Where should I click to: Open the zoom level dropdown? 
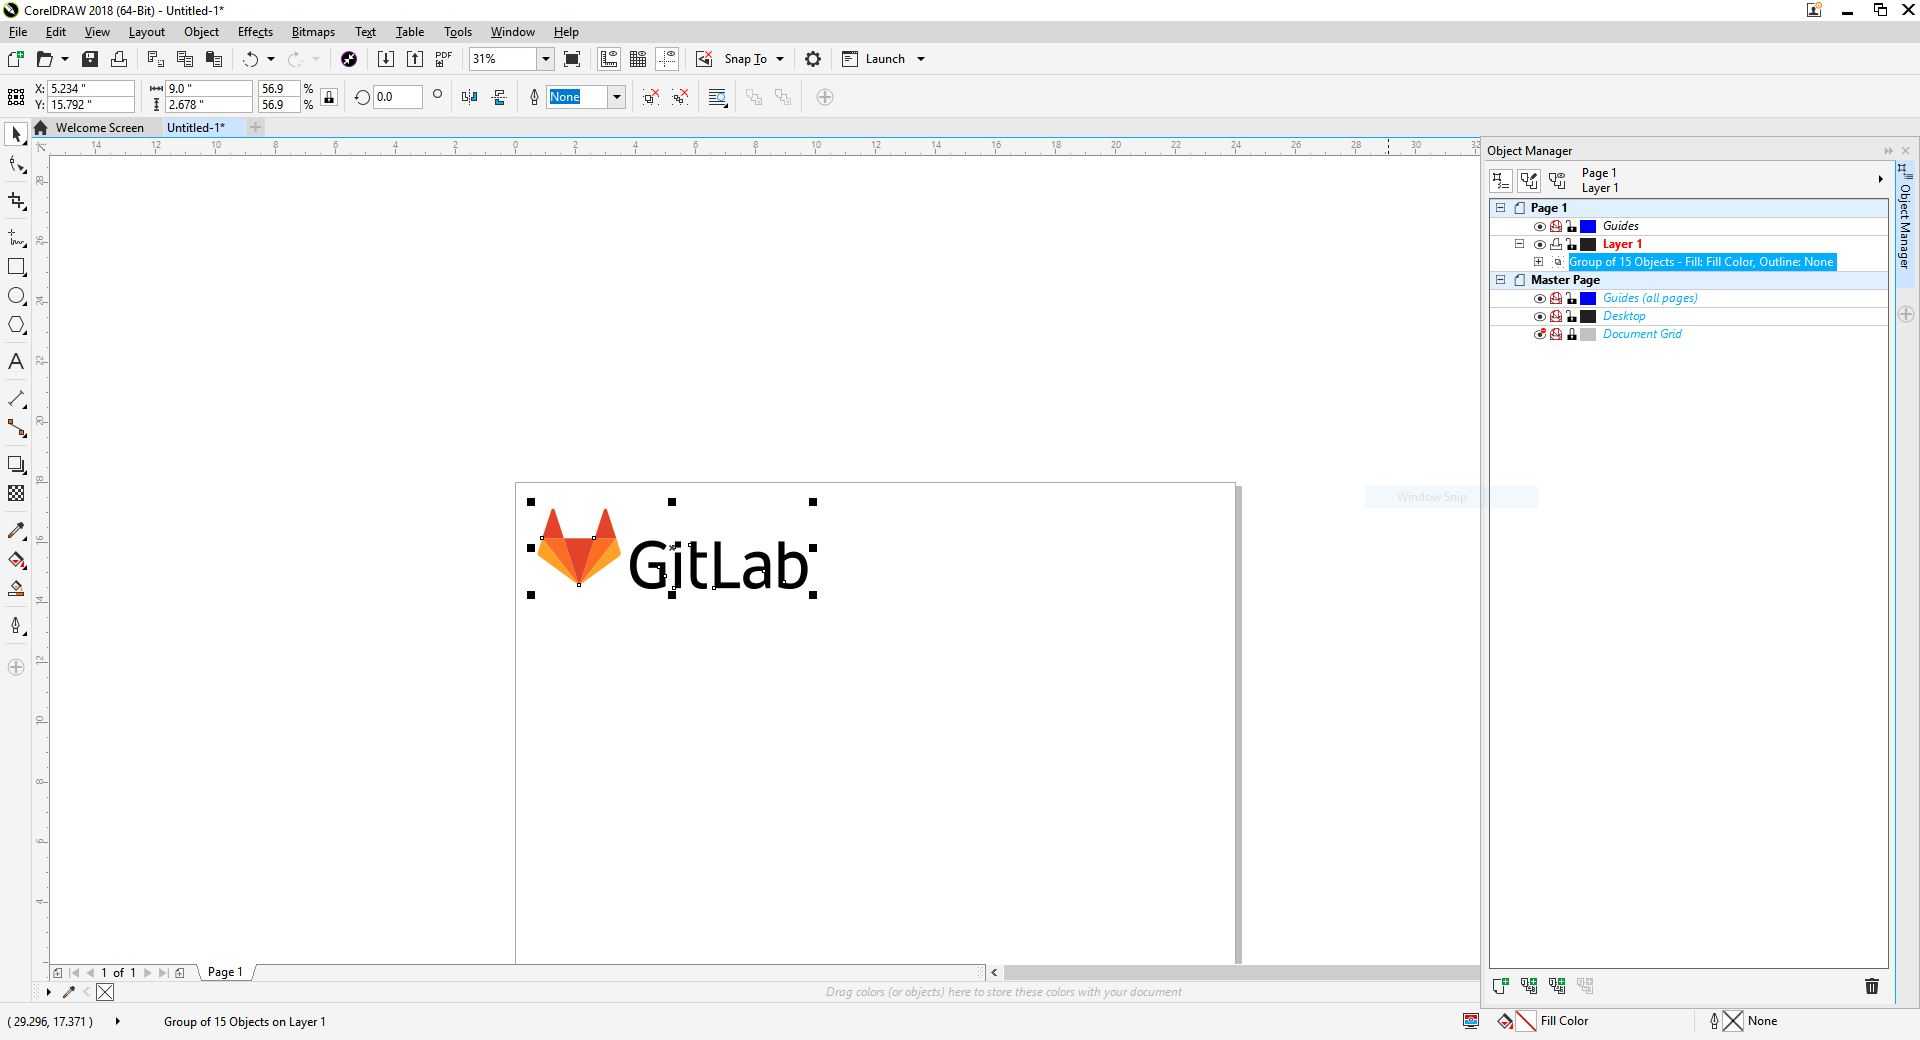(x=546, y=59)
